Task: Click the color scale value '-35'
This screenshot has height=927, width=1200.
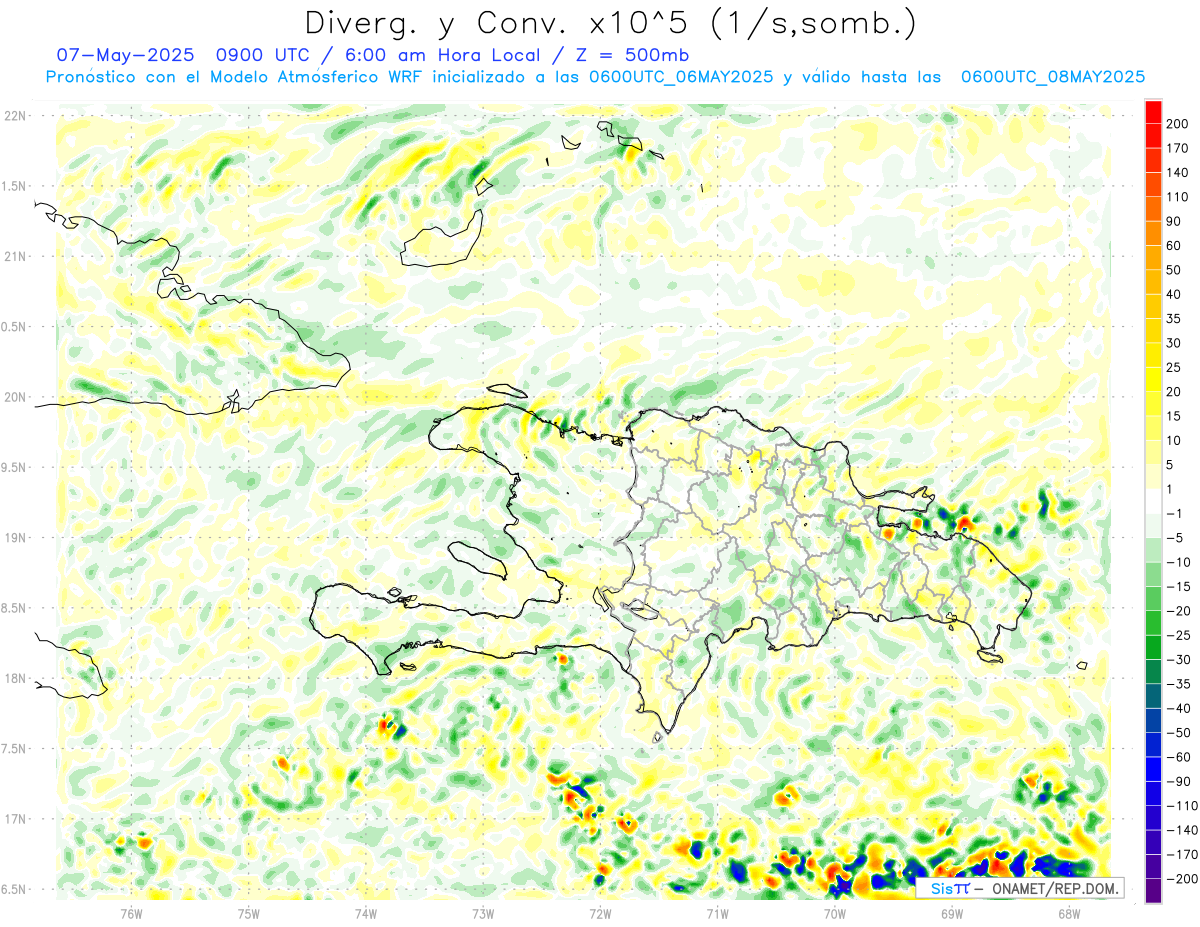Action: (1181, 684)
